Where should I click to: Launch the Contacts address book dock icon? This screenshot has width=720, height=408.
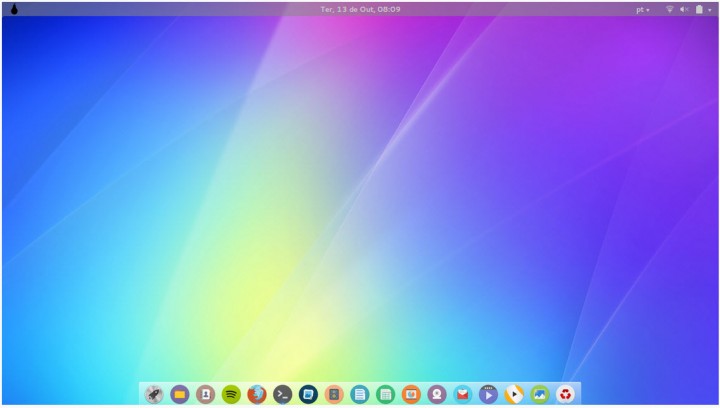point(206,394)
